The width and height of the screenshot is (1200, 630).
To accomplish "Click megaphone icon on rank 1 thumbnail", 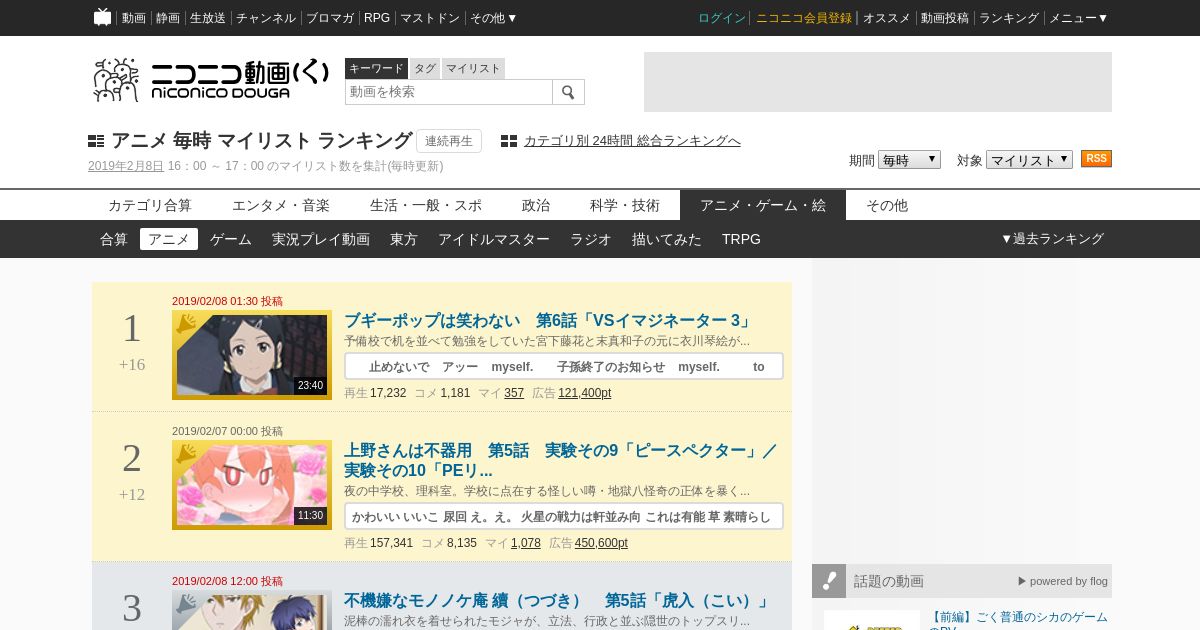I will tap(186, 324).
